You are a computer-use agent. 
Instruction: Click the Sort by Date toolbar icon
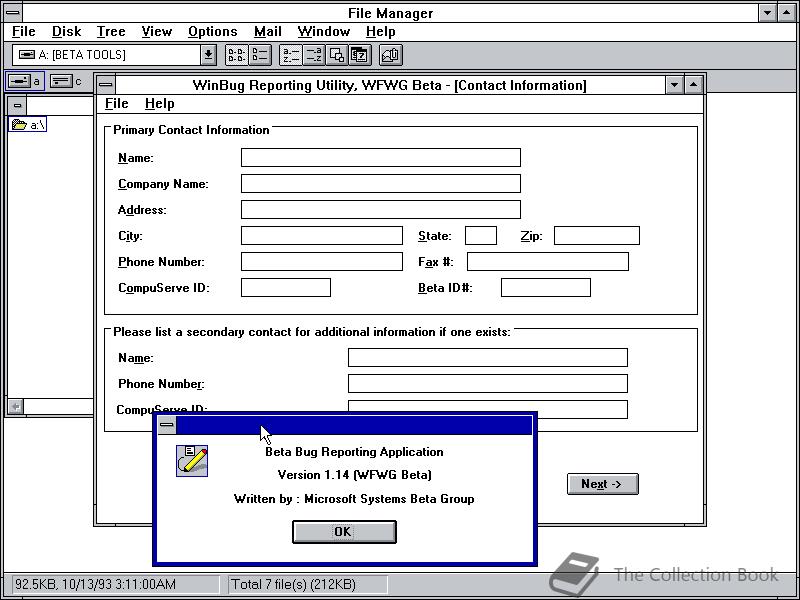360,55
